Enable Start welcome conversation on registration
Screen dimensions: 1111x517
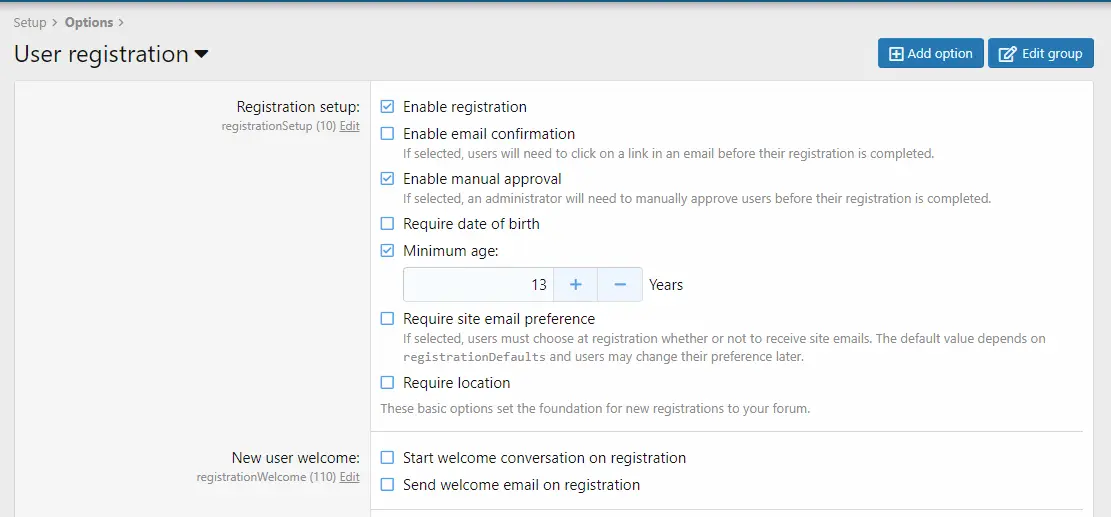[x=387, y=458]
